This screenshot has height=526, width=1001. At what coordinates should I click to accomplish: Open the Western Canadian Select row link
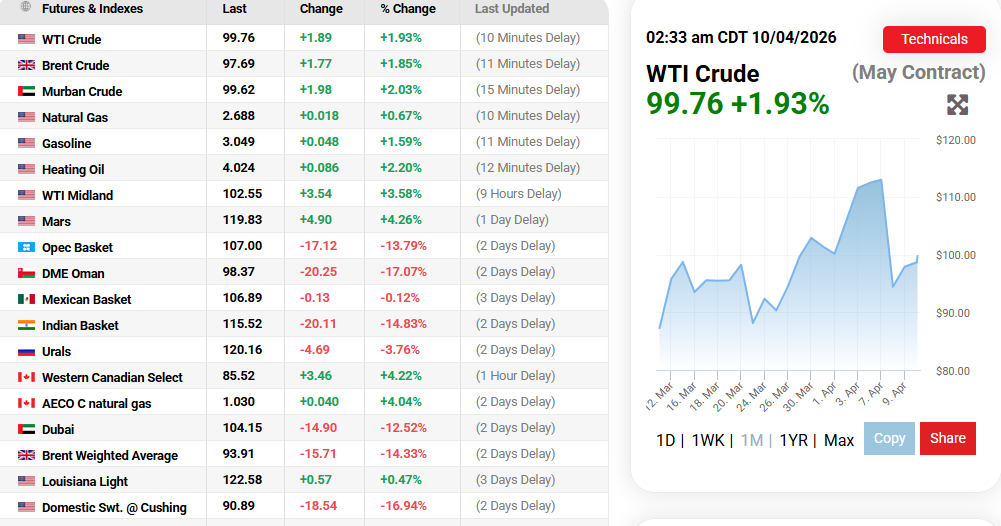click(112, 377)
